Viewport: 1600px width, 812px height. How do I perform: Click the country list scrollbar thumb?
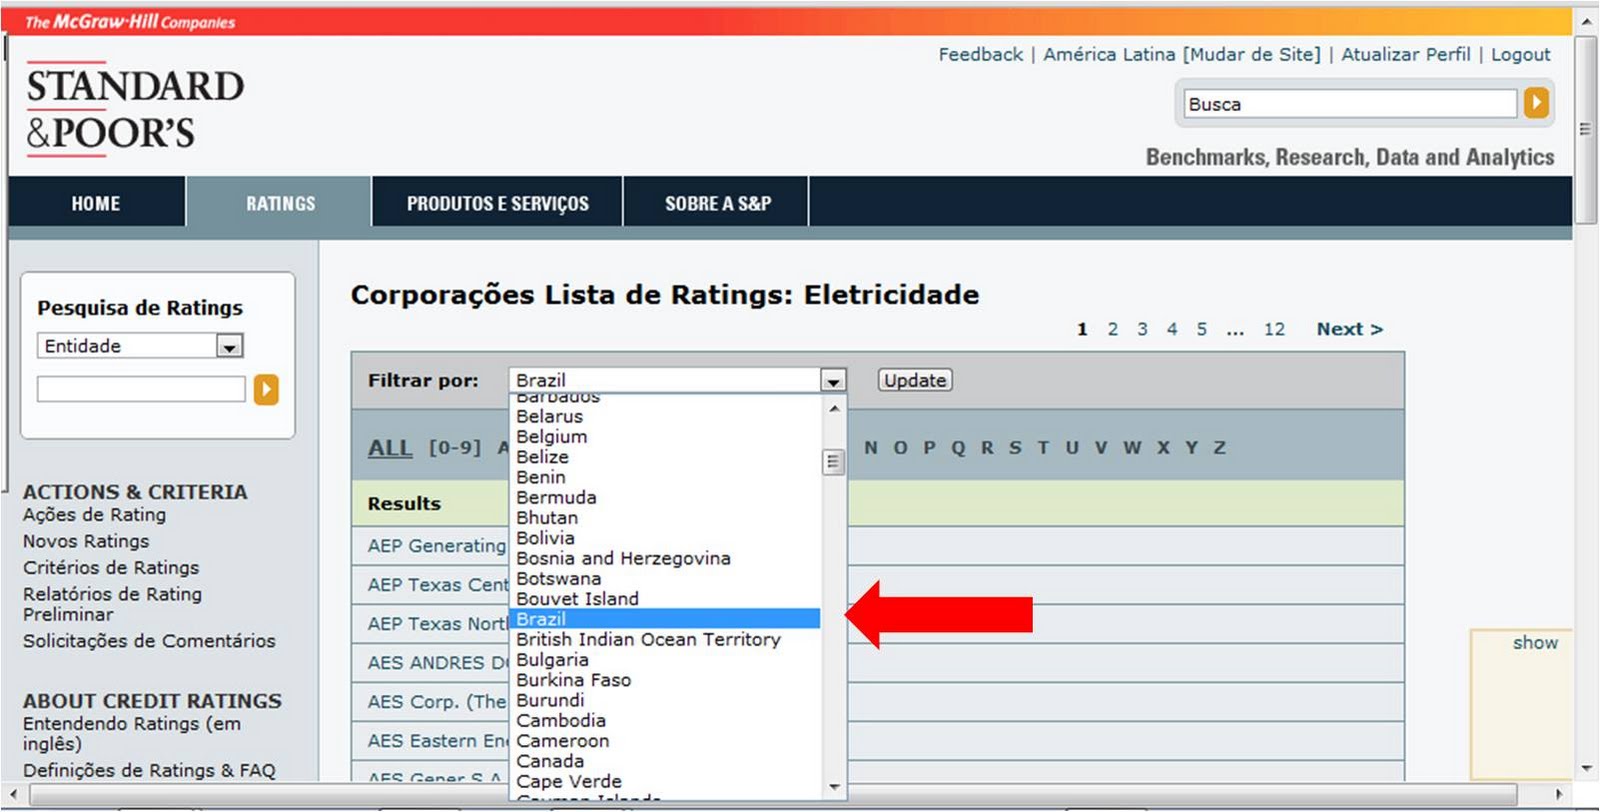pos(833,462)
